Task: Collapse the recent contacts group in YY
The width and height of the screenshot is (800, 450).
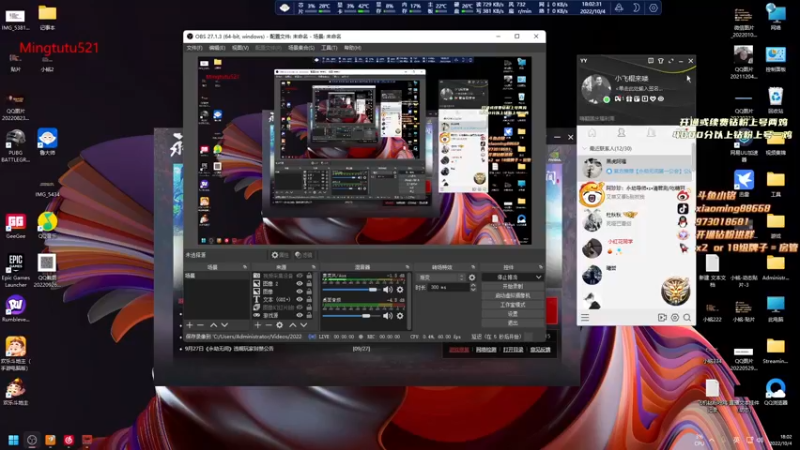Action: 585,148
